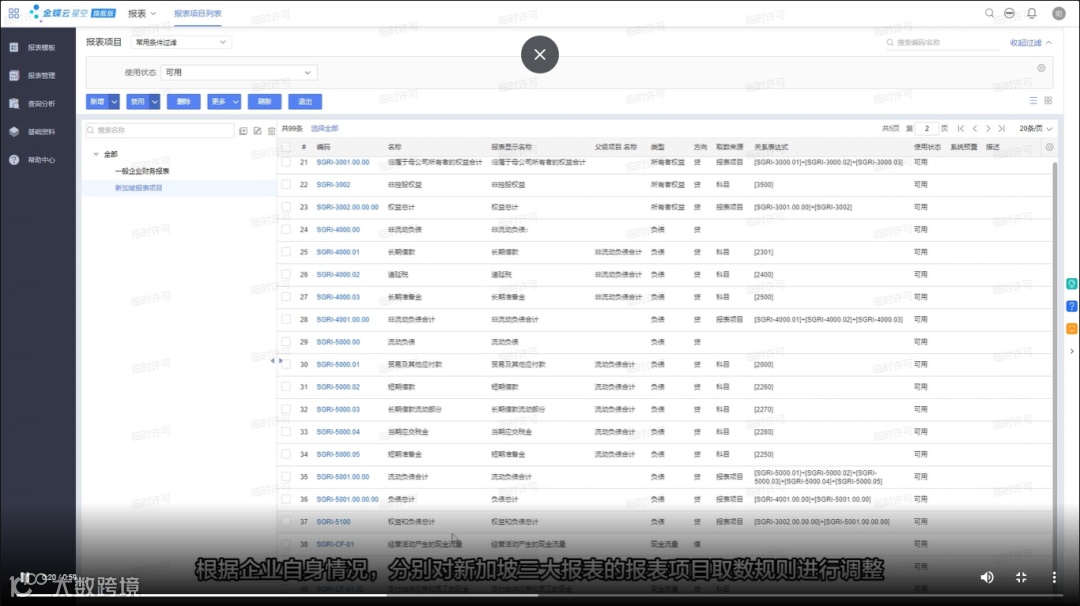1080x606 pixels.
Task: Select 新加坡报表项目 tree item
Action: point(138,188)
